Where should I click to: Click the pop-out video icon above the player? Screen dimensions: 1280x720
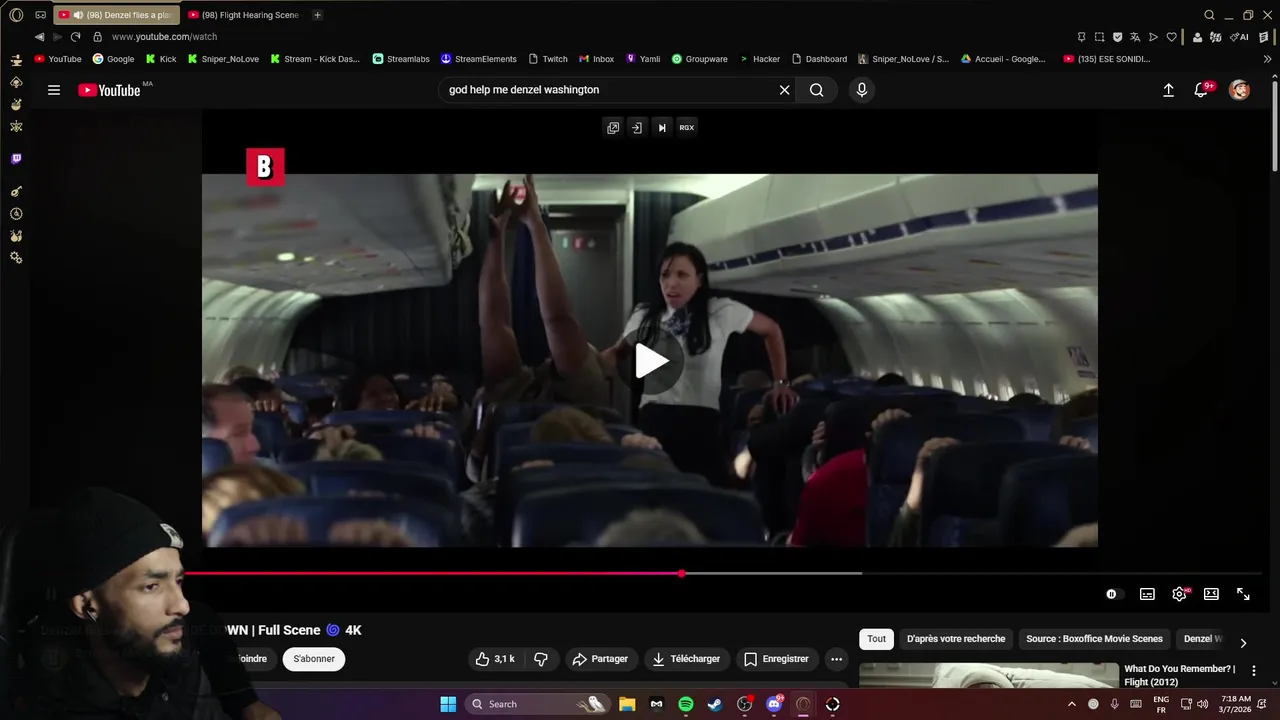point(613,127)
